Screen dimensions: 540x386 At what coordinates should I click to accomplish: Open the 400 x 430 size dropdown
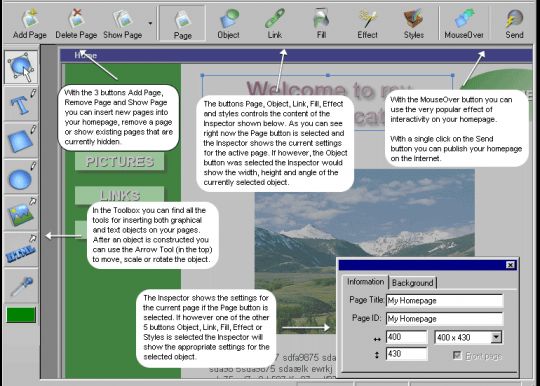click(x=496, y=337)
